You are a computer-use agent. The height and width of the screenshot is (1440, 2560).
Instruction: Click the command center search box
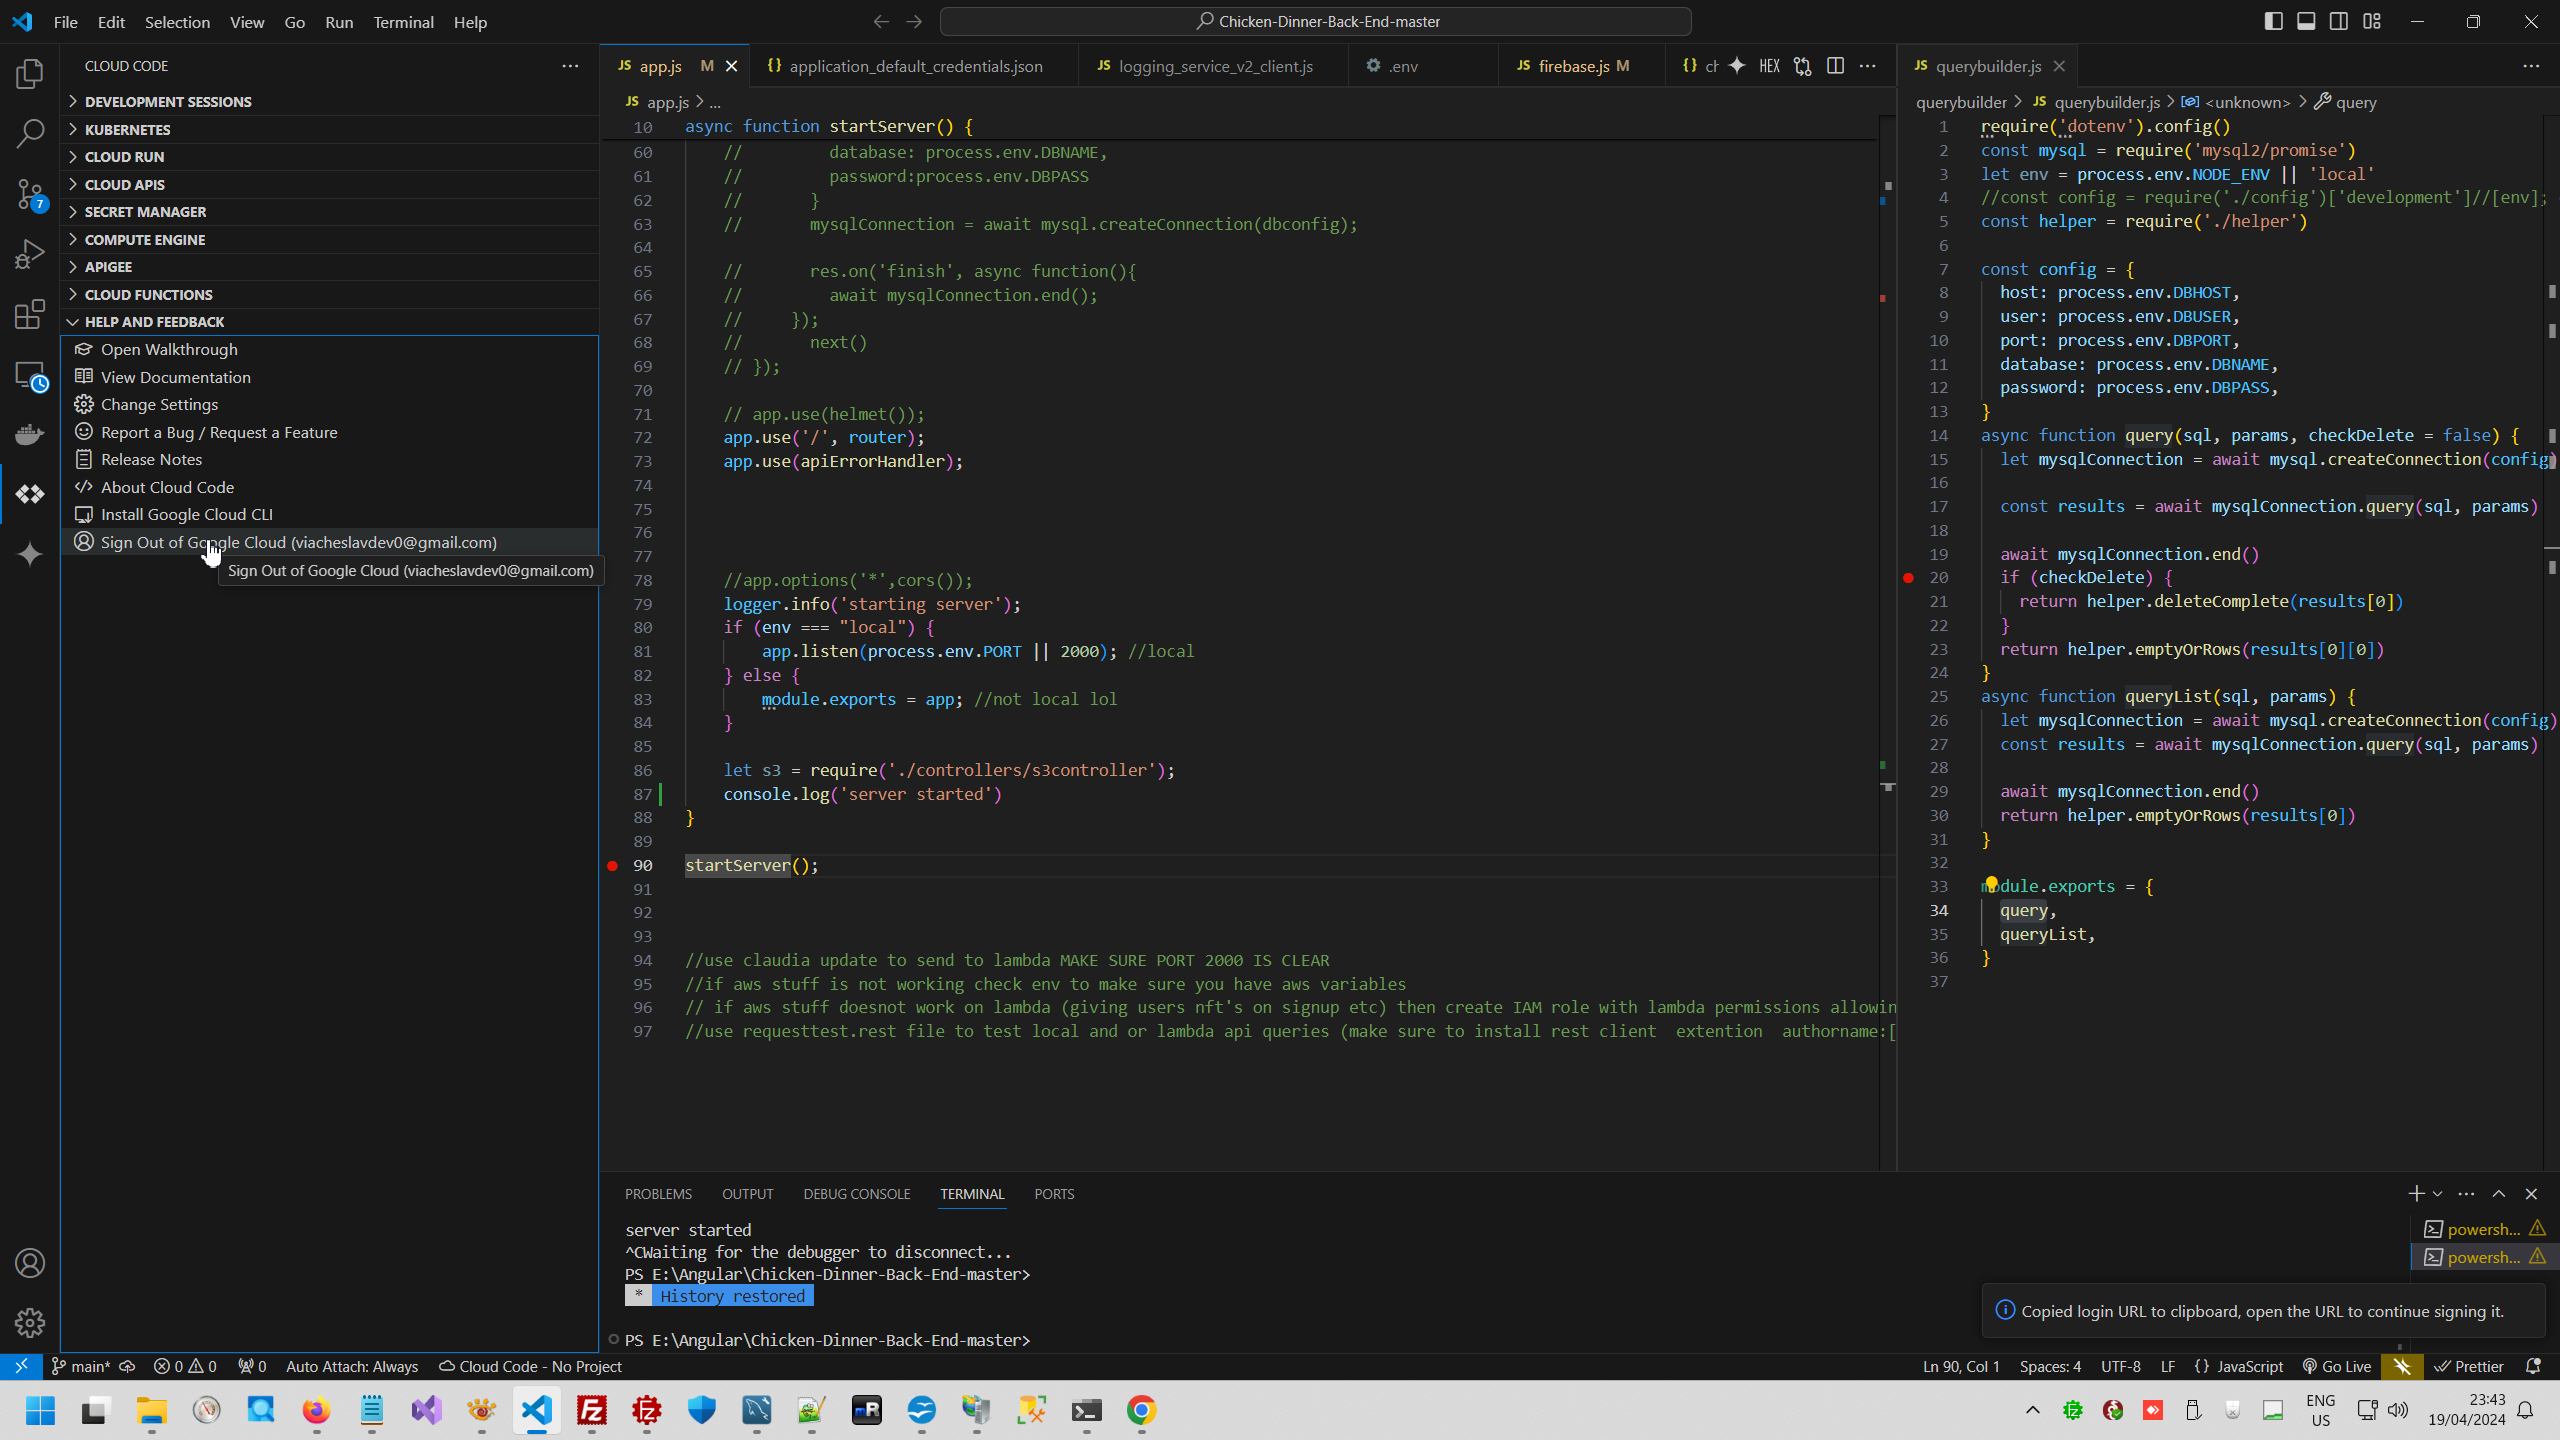1316,21
